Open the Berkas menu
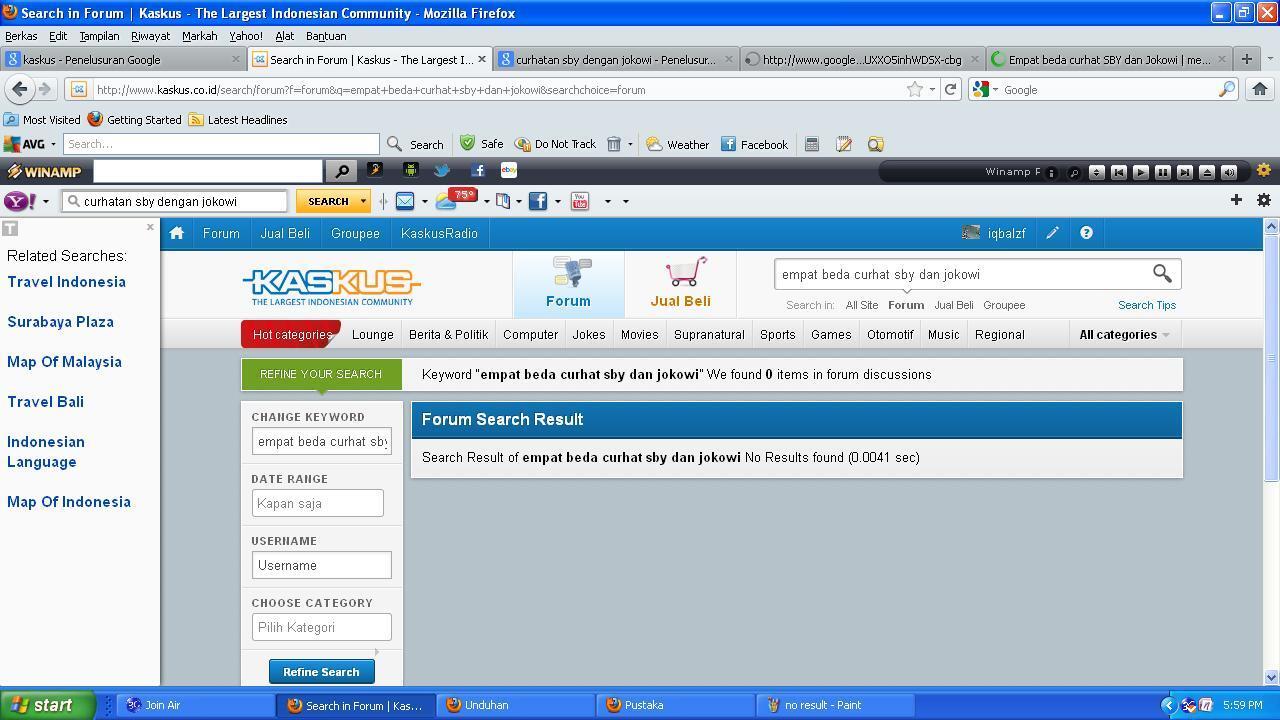 [x=21, y=36]
